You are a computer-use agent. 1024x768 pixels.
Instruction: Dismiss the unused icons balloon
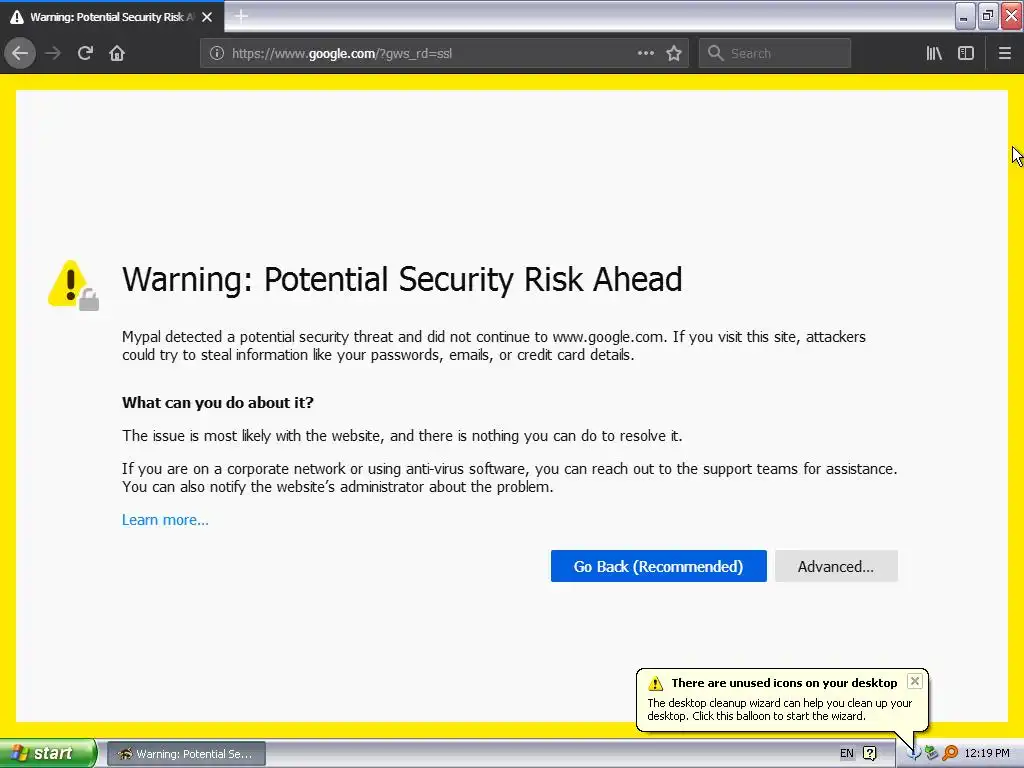tap(915, 681)
